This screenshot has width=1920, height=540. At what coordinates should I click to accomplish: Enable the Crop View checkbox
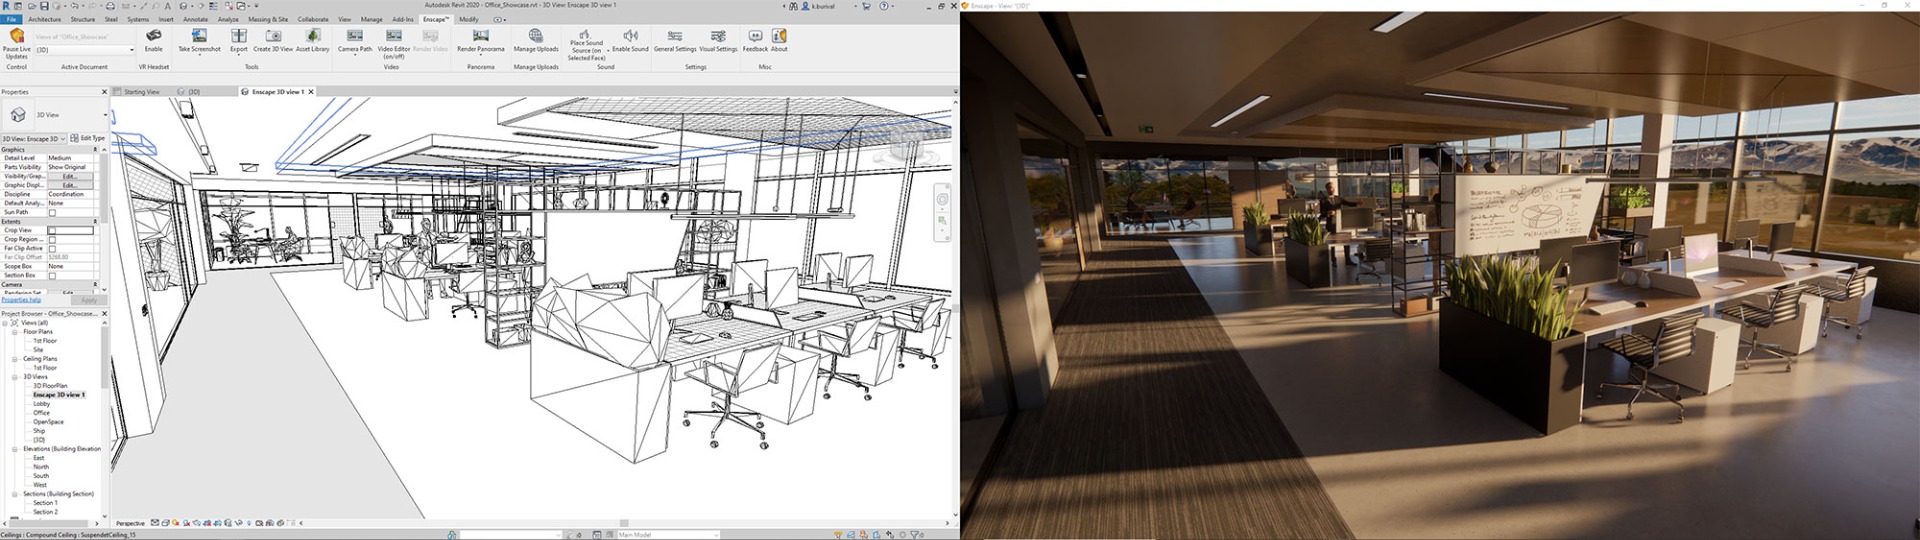[52, 230]
